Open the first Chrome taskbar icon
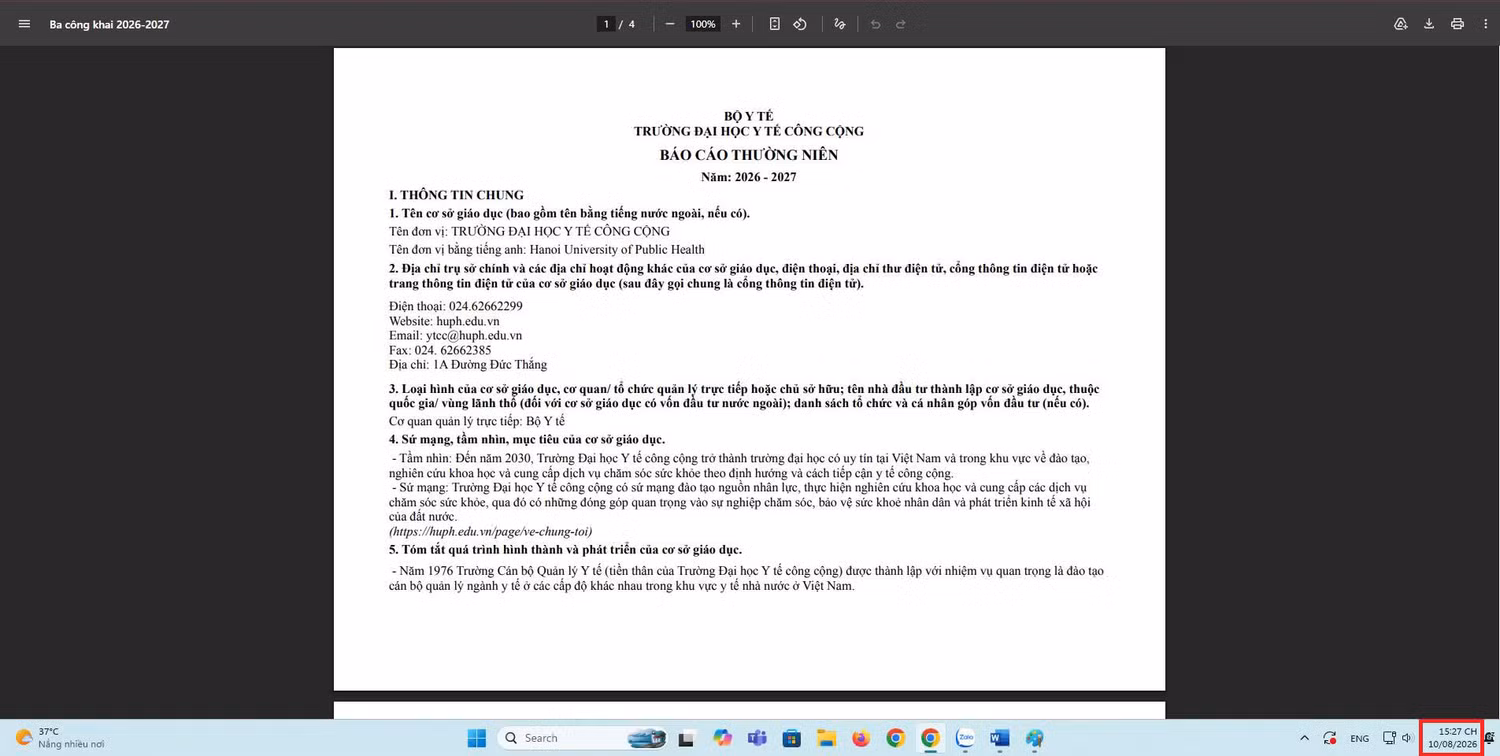Viewport: 1500px width, 756px height. [x=896, y=738]
